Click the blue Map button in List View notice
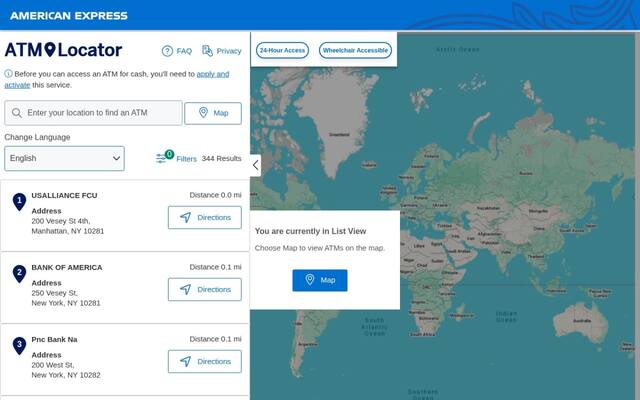This screenshot has width=640, height=400. tap(320, 280)
